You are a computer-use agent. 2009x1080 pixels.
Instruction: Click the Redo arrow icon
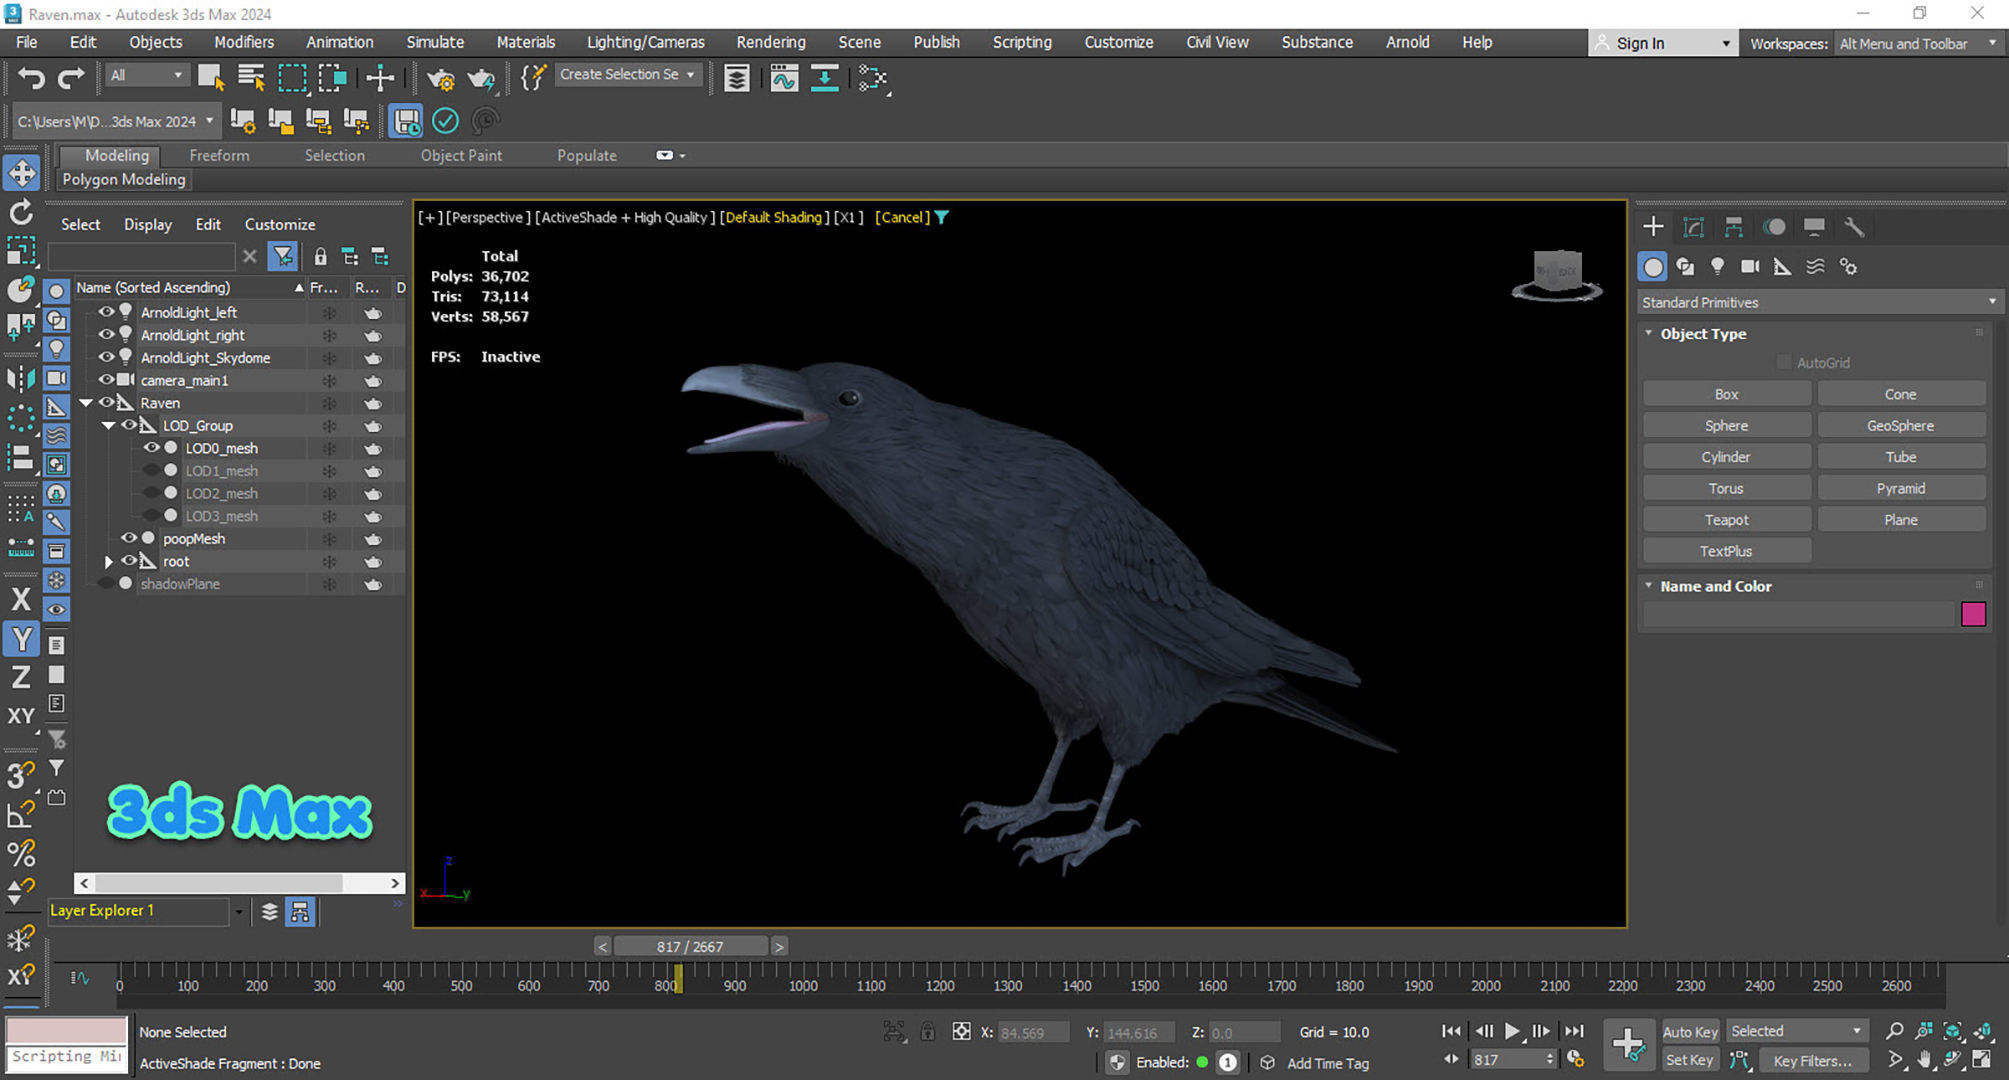click(70, 77)
